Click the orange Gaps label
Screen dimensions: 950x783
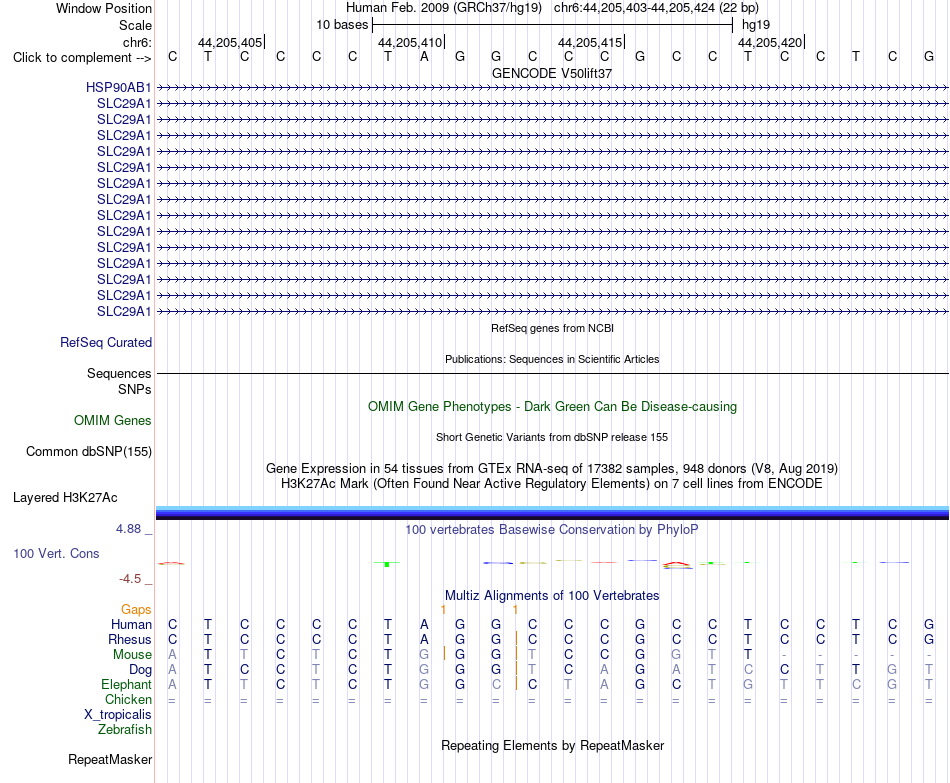click(x=136, y=610)
